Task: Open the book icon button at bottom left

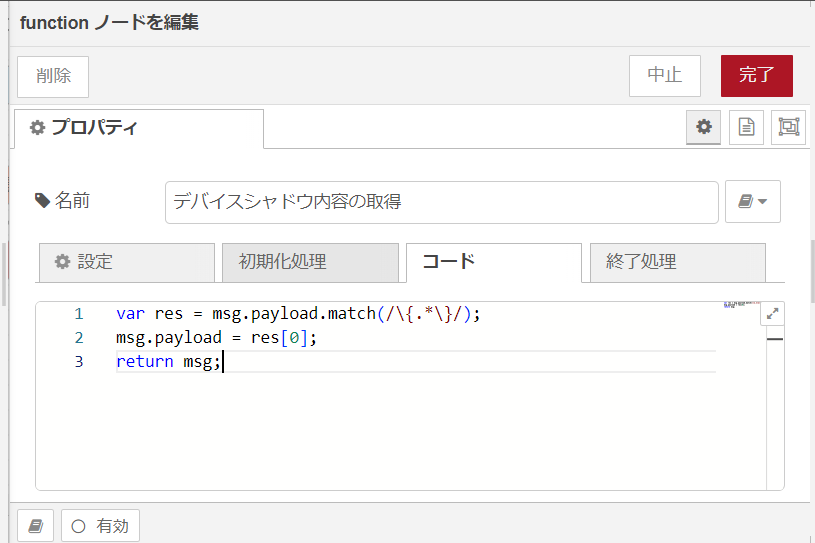Action: [x=35, y=526]
